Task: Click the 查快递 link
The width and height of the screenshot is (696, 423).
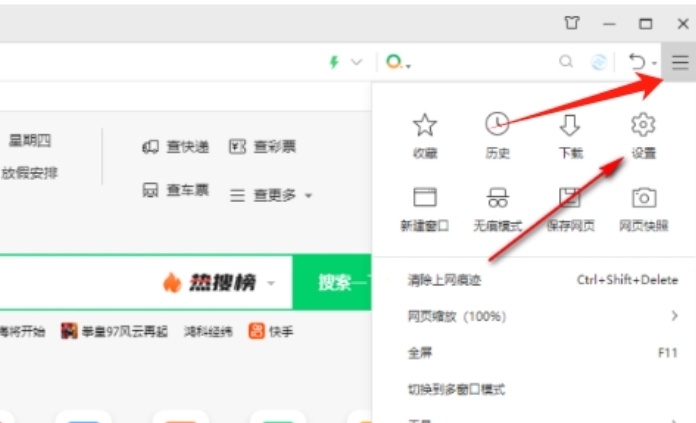Action: tap(176, 147)
